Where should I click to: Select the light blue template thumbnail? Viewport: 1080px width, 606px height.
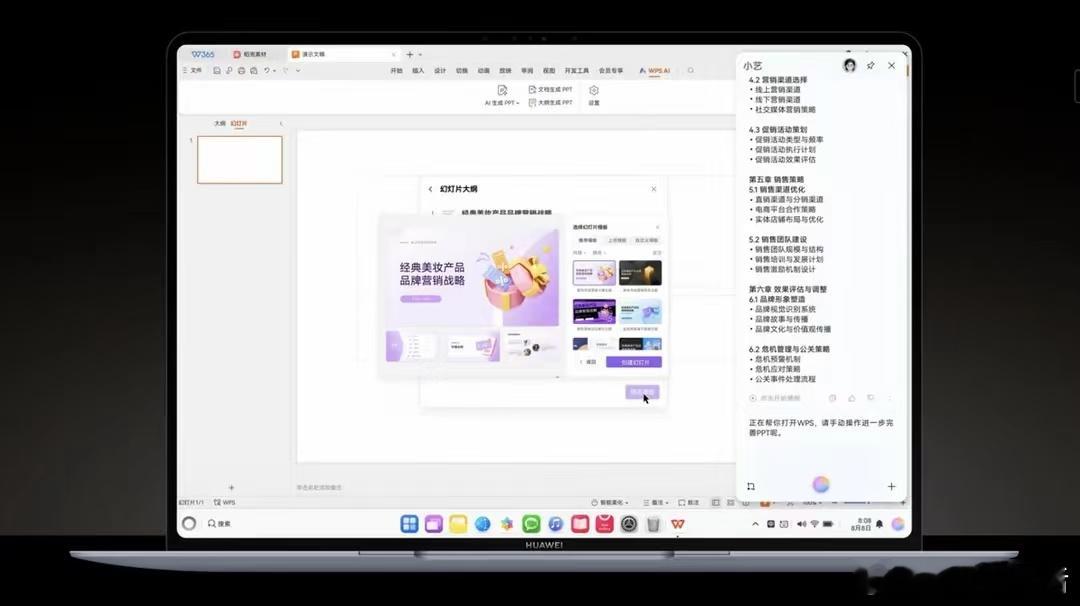(640, 311)
